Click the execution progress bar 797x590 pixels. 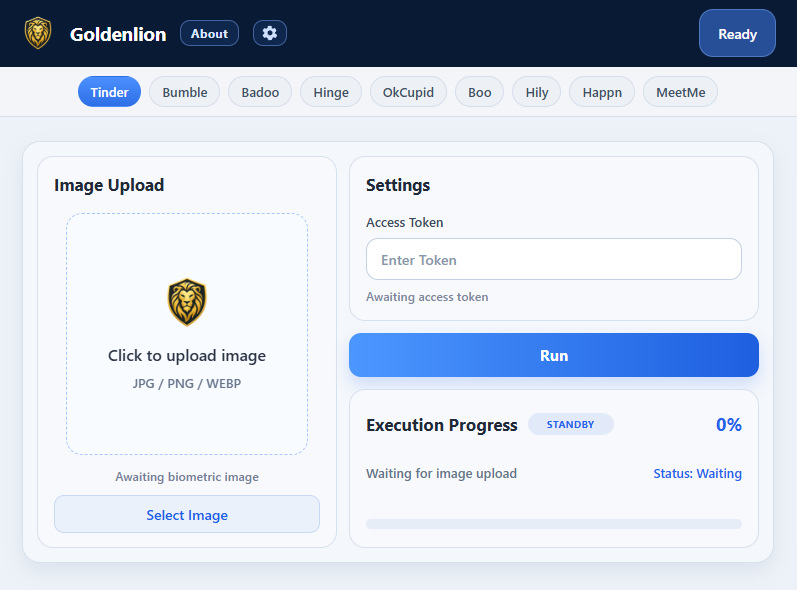click(x=554, y=524)
